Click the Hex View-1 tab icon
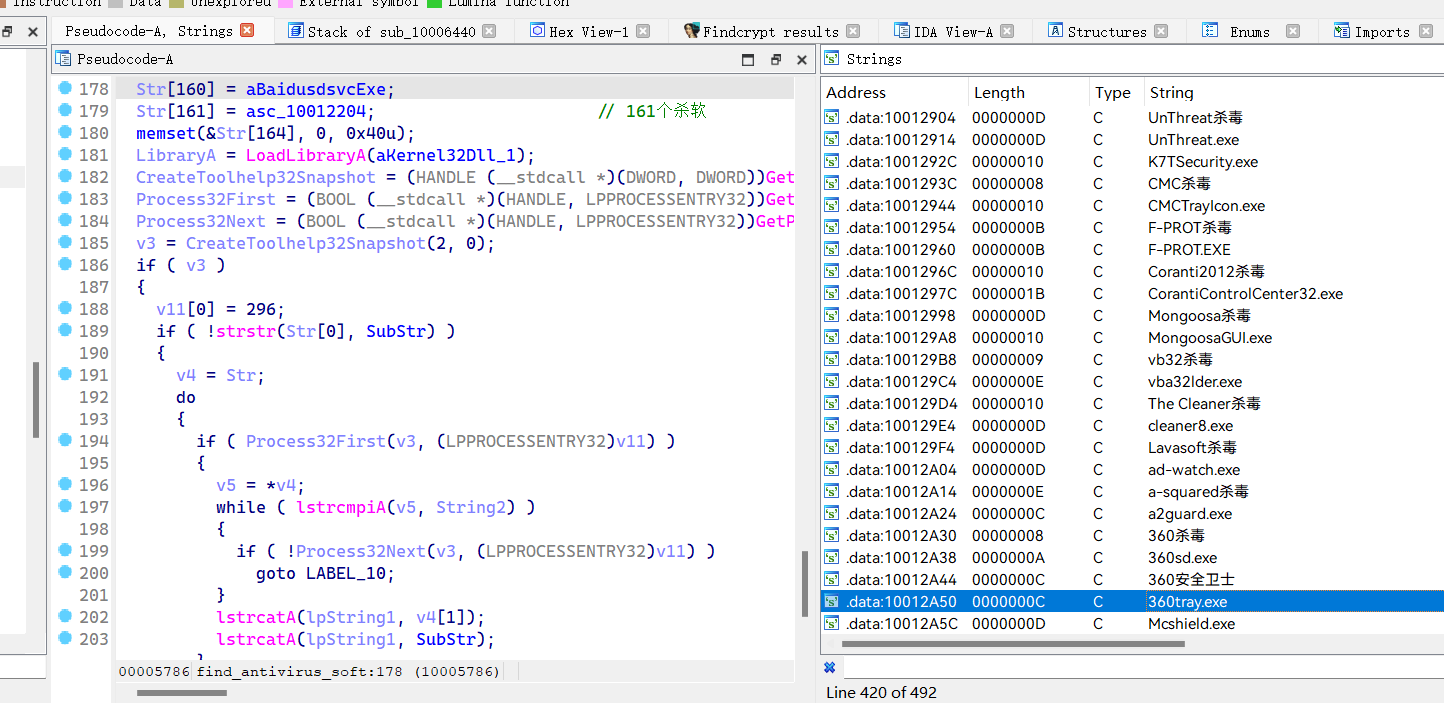The width and height of the screenshot is (1444, 703). point(537,31)
